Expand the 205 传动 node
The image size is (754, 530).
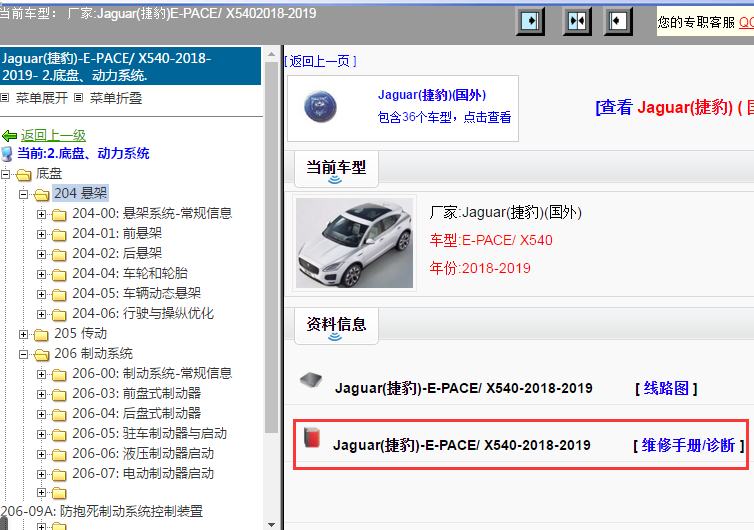[x=23, y=334]
